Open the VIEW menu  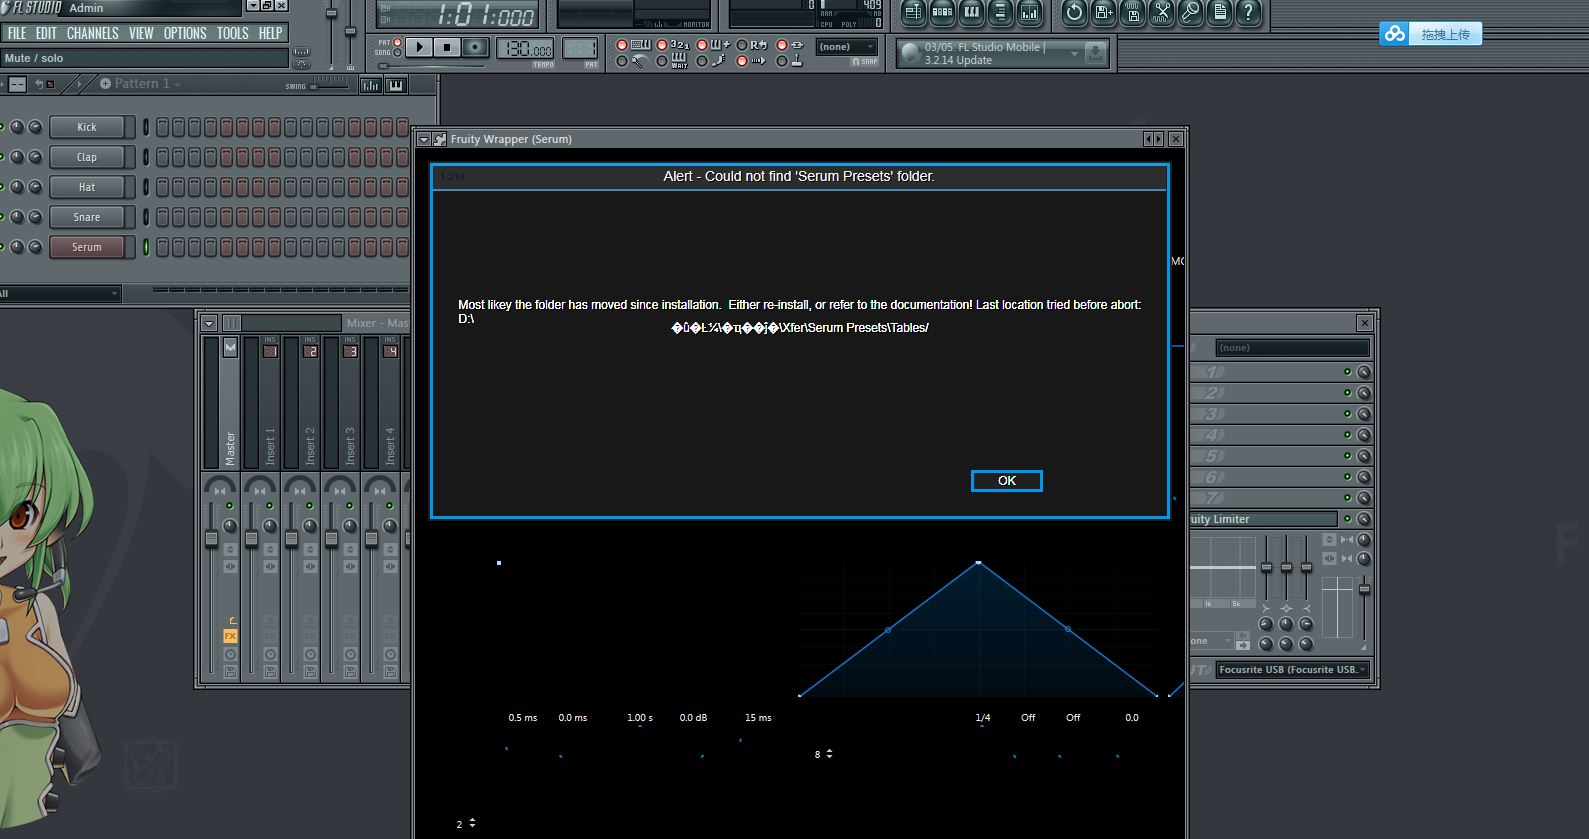click(x=141, y=33)
